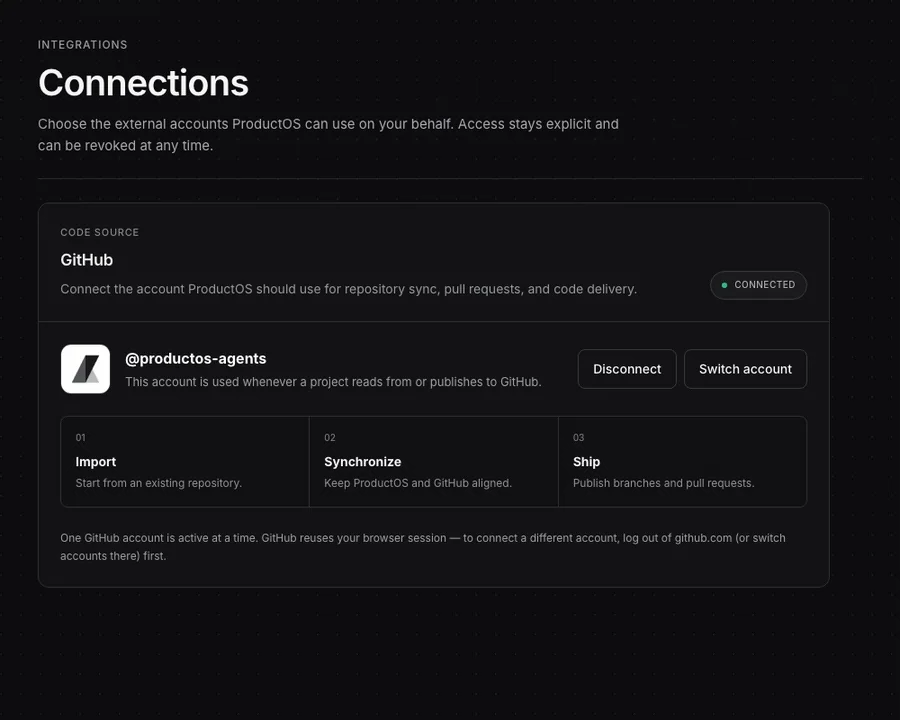Click 'Publish branches and pull requests.' text
The image size is (900, 720).
coord(664,483)
